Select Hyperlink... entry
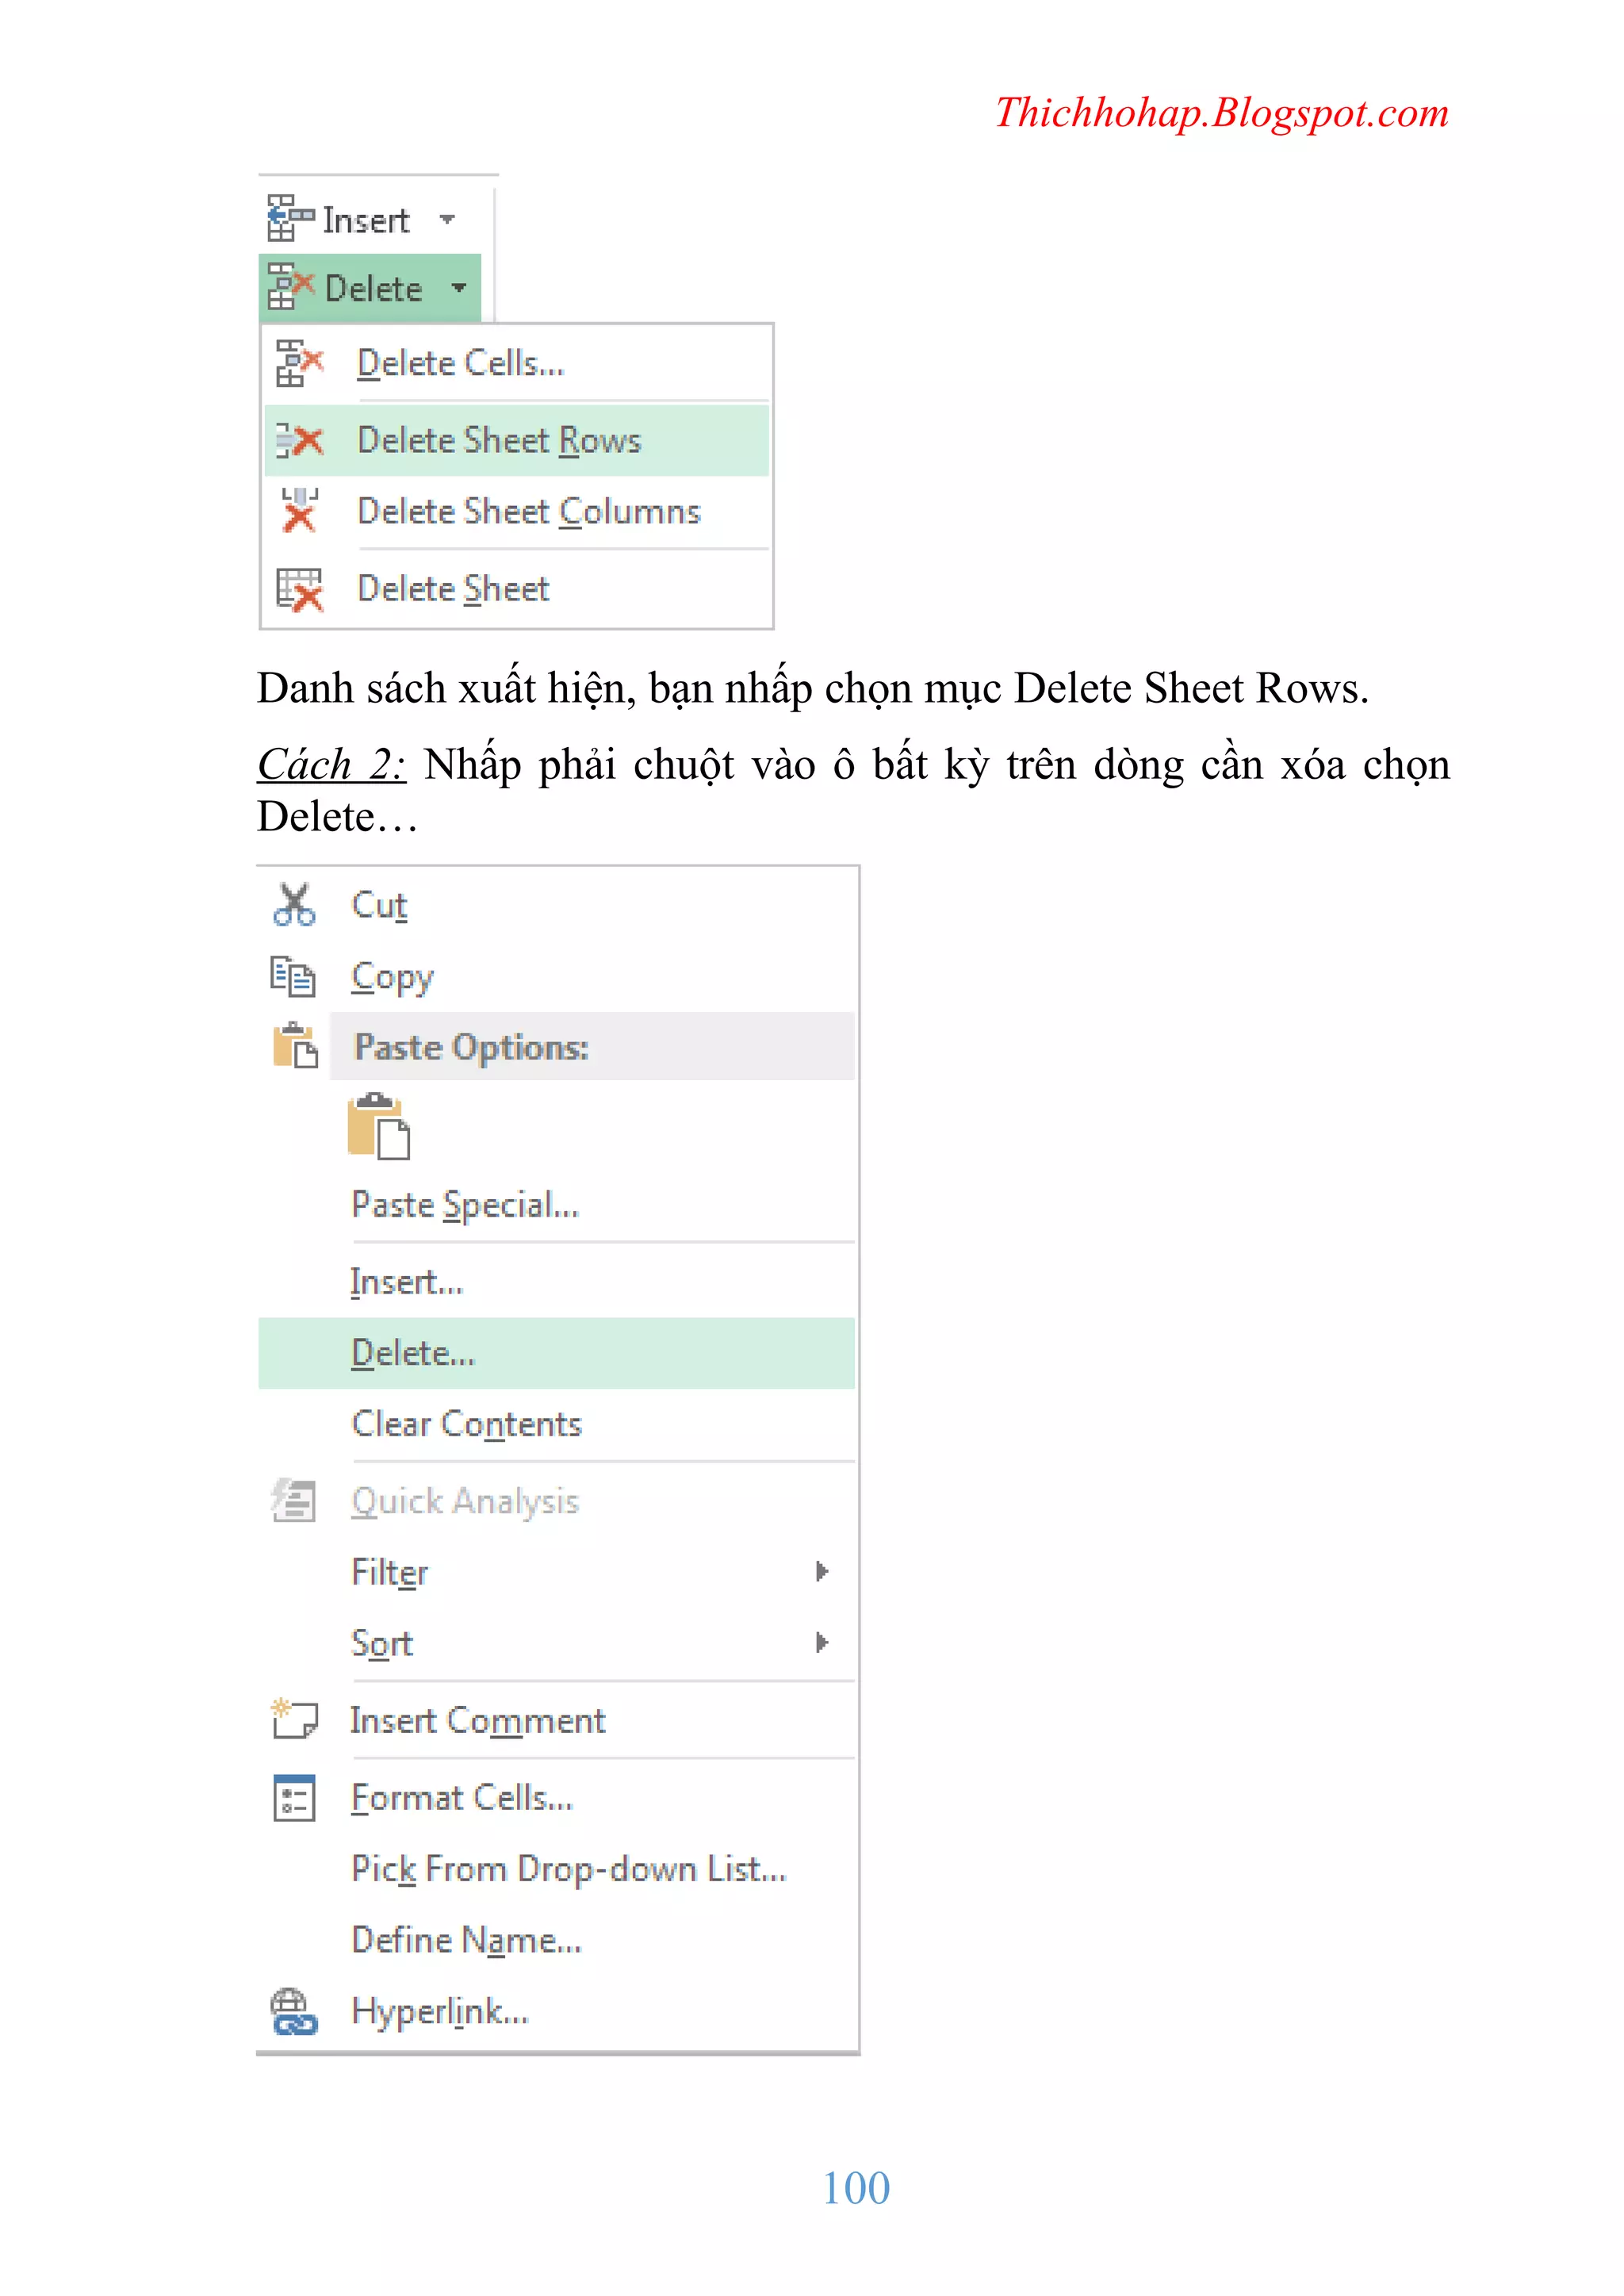 (x=557, y=2010)
